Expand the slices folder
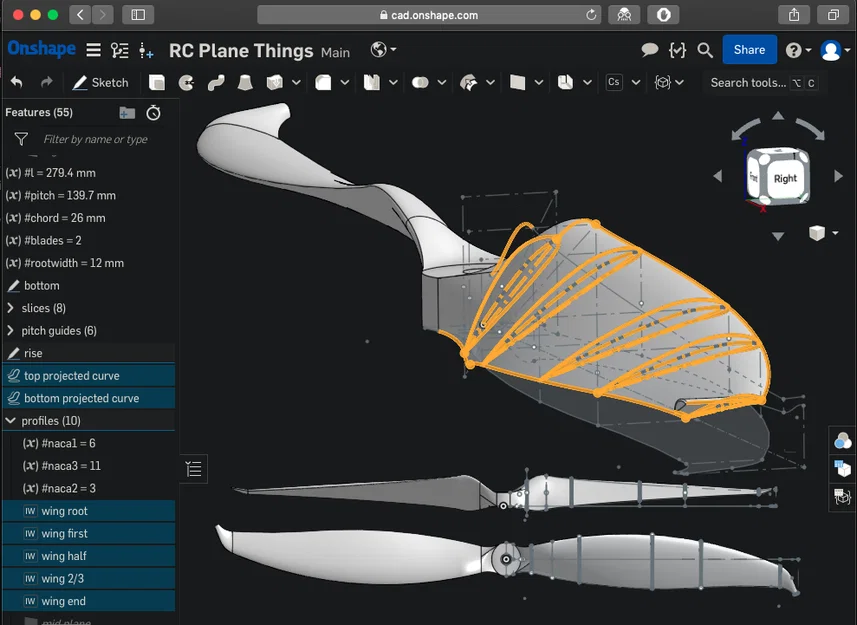857x625 pixels. click(x=9, y=307)
